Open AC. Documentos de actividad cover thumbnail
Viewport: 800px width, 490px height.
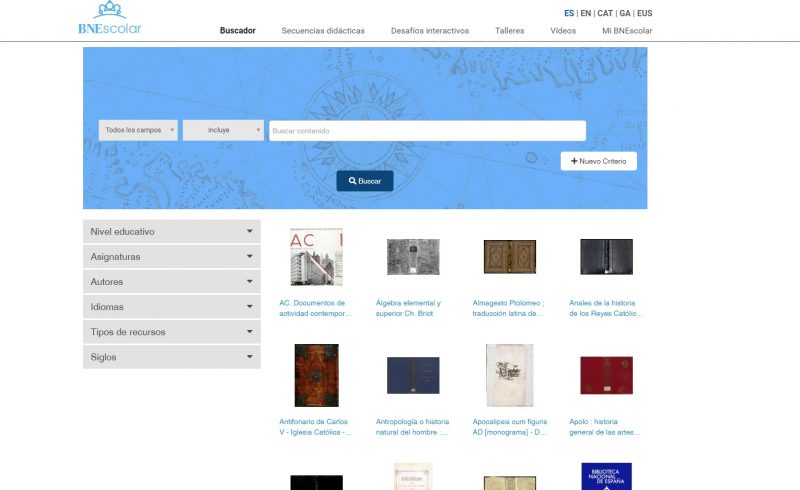click(x=316, y=257)
